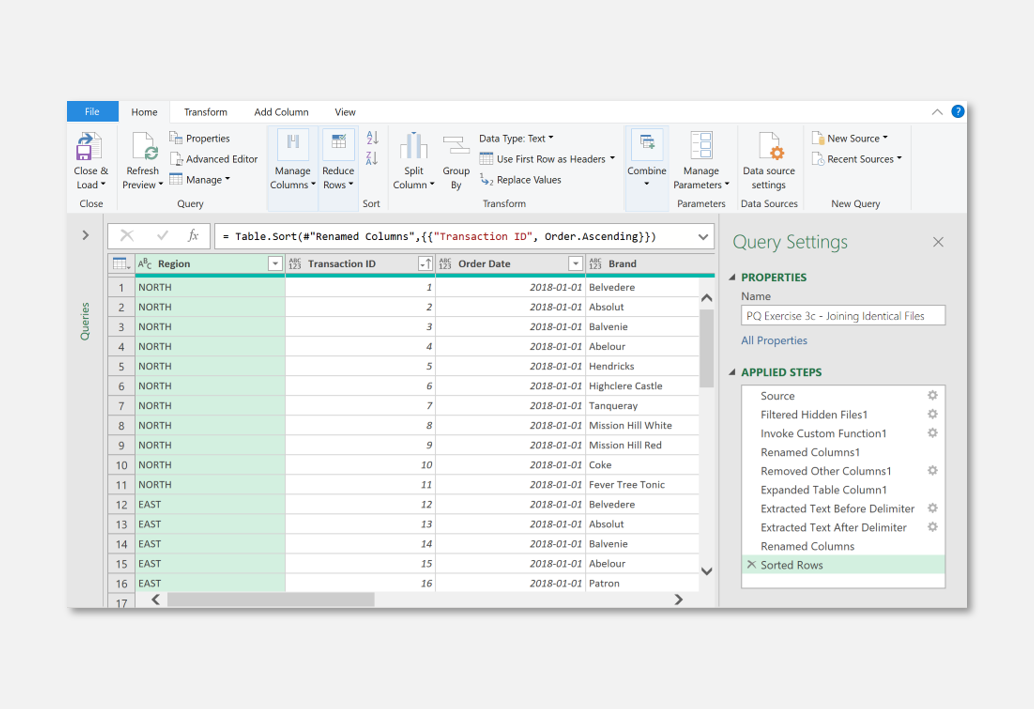Open the Region column filter dropdown
Image resolution: width=1034 pixels, height=709 pixels.
point(275,264)
